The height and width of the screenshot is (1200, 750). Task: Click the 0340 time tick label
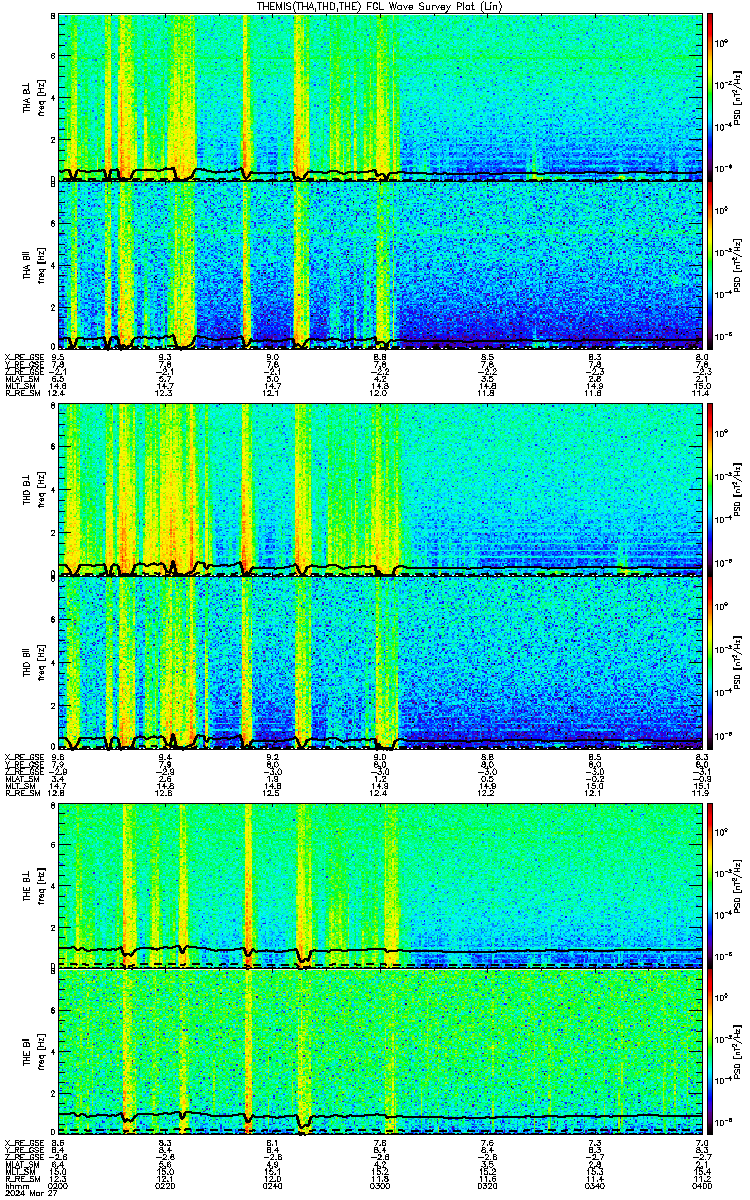(x=595, y=1187)
